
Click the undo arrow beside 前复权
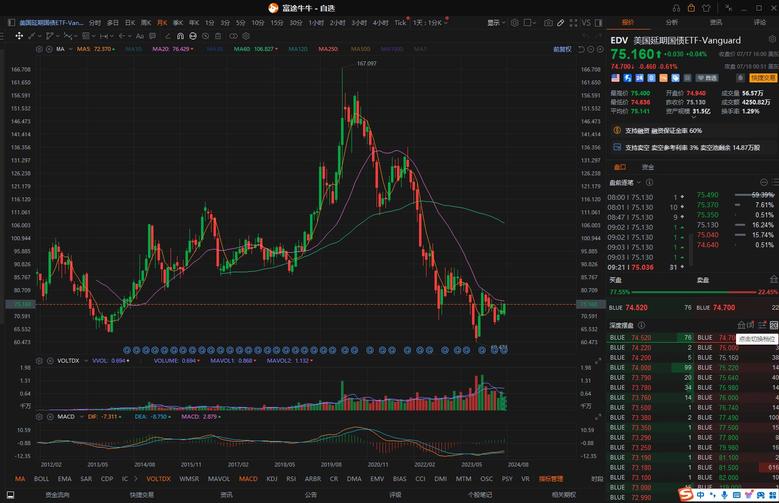(x=581, y=49)
